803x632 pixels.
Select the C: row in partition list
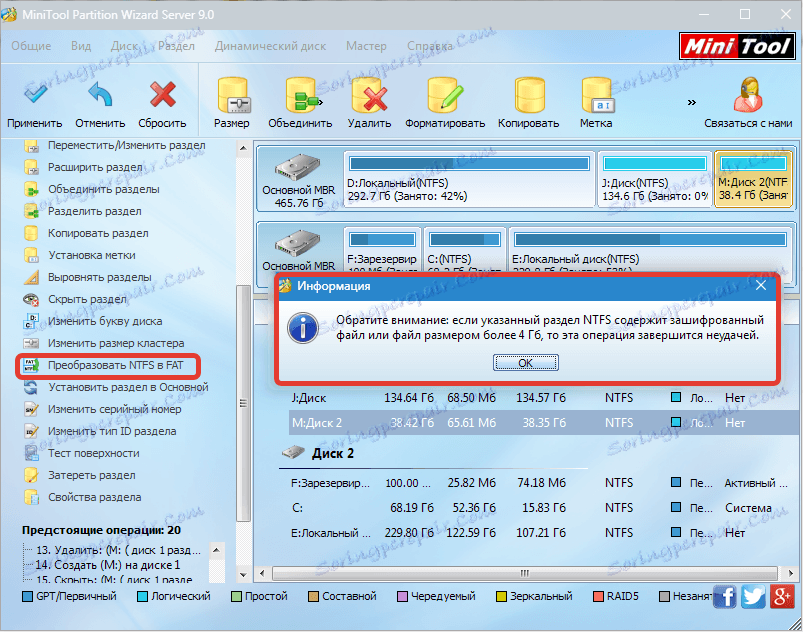(x=544, y=508)
